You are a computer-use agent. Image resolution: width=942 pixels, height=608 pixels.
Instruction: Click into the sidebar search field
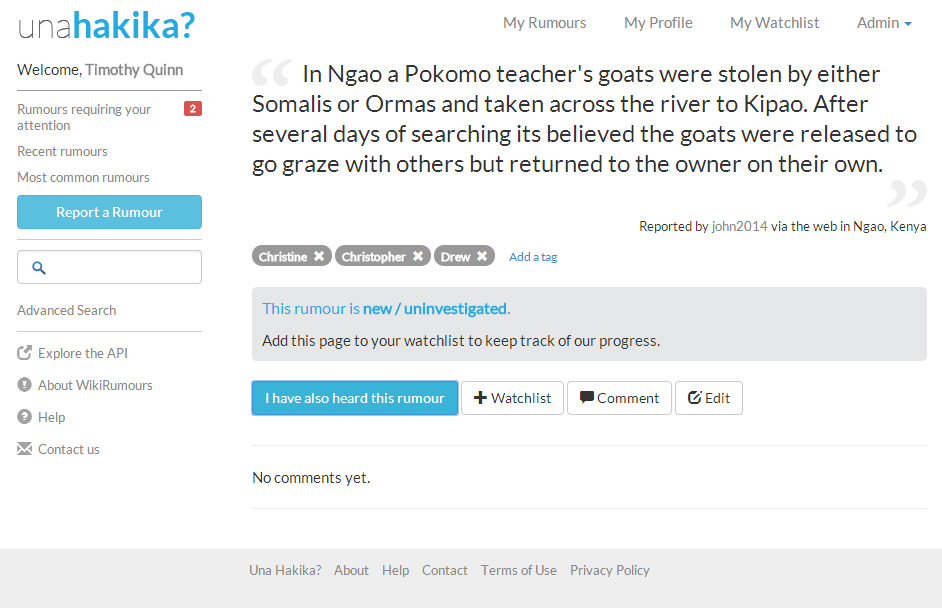point(120,267)
